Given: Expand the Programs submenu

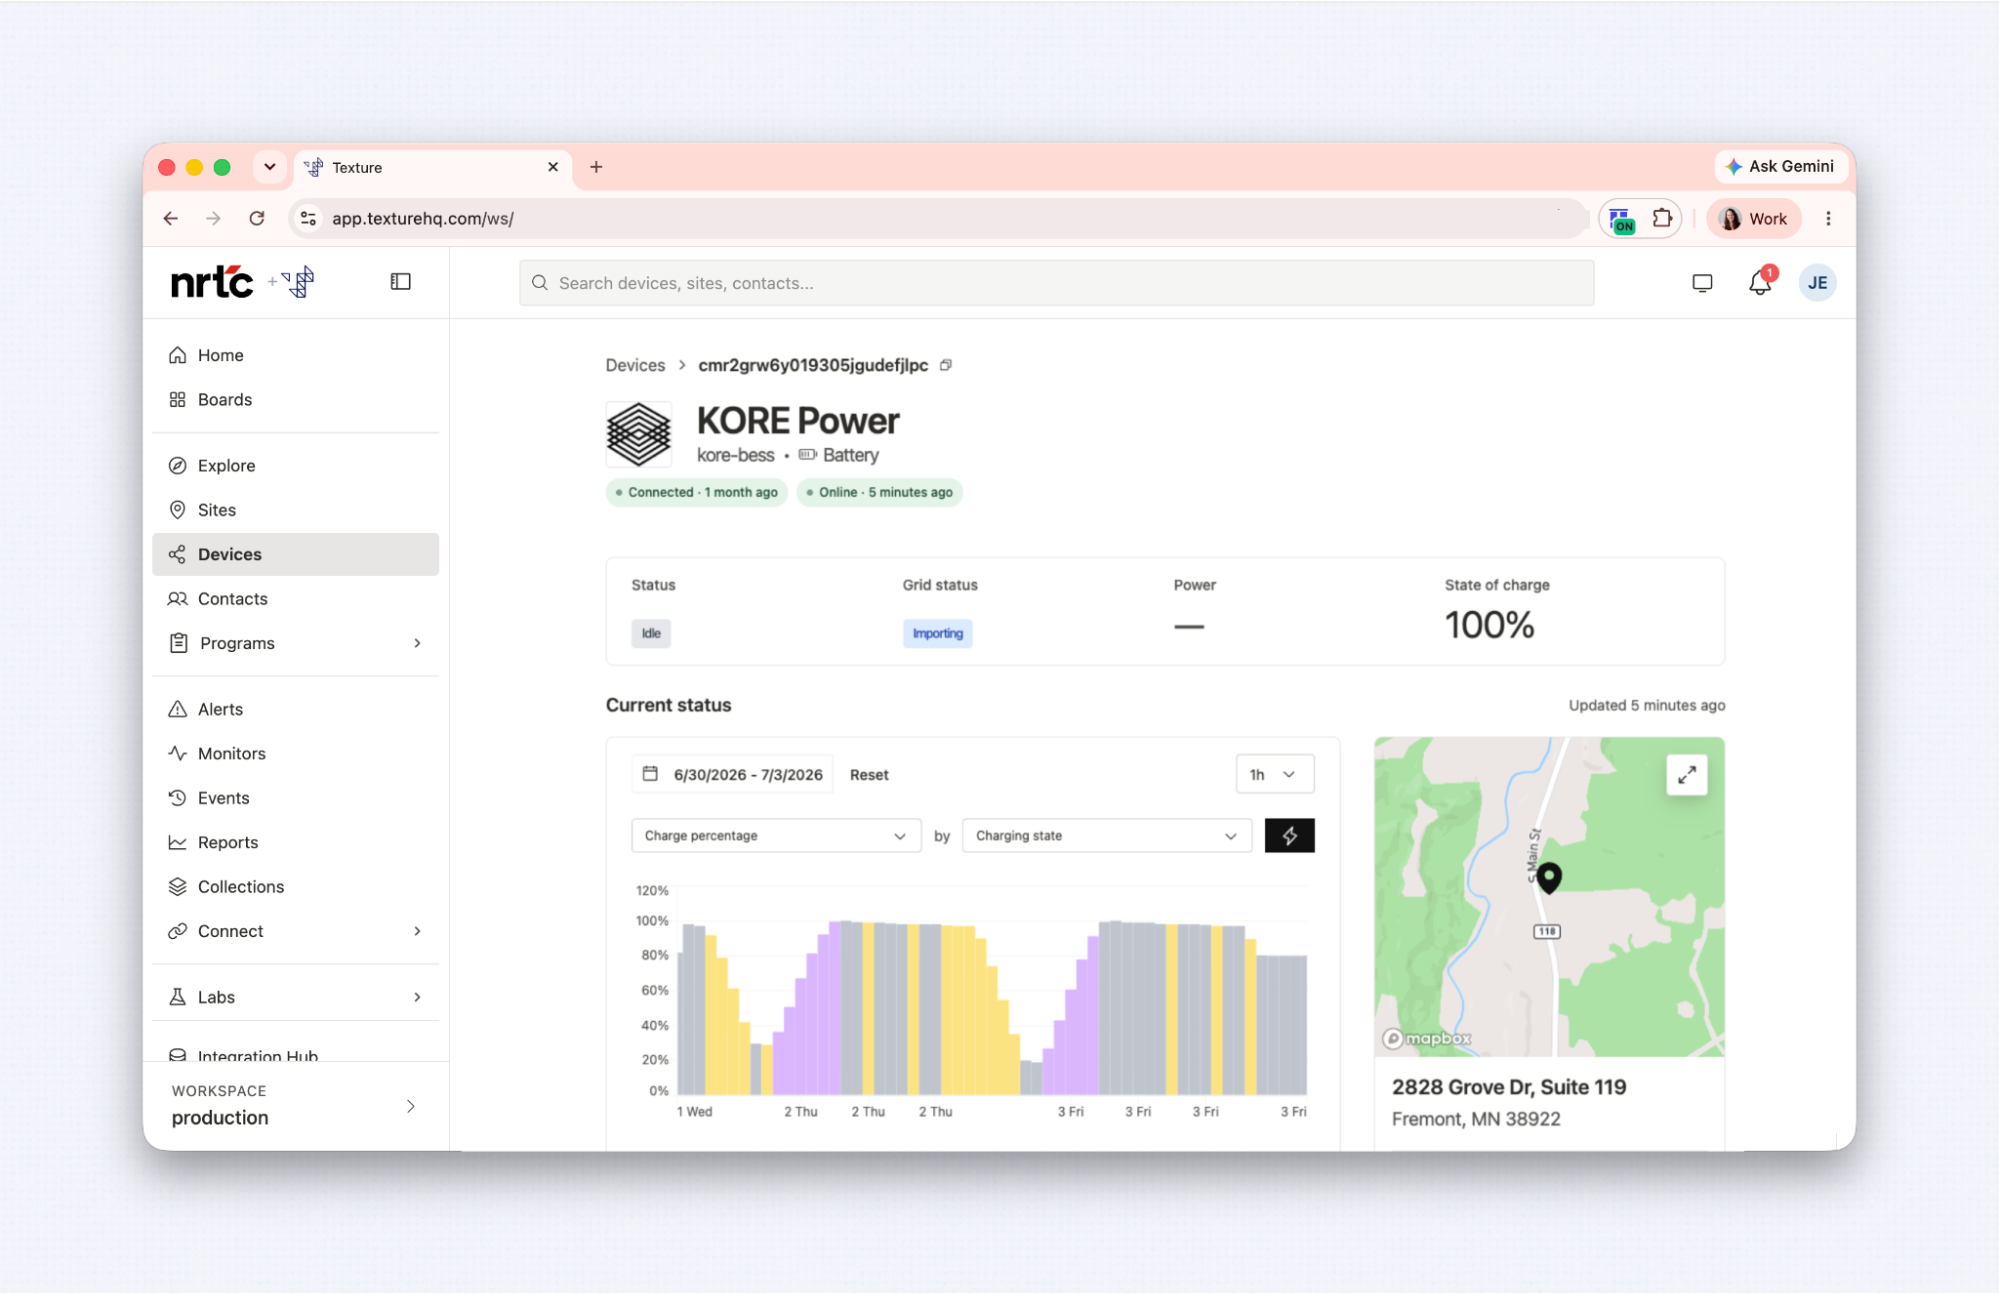Looking at the screenshot, I should (417, 643).
